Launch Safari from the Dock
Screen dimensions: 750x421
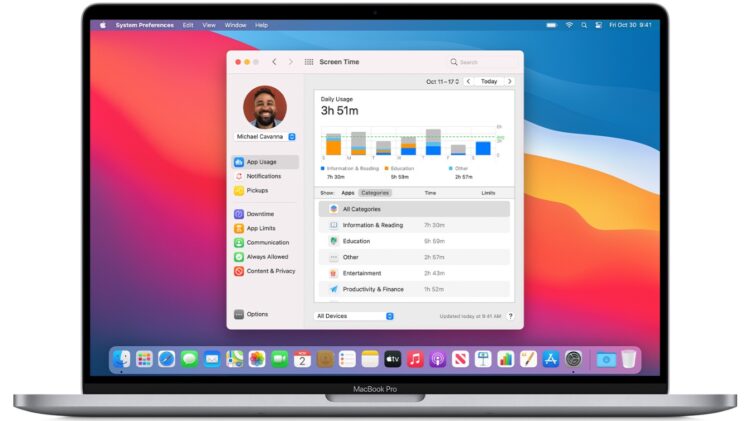coord(167,359)
